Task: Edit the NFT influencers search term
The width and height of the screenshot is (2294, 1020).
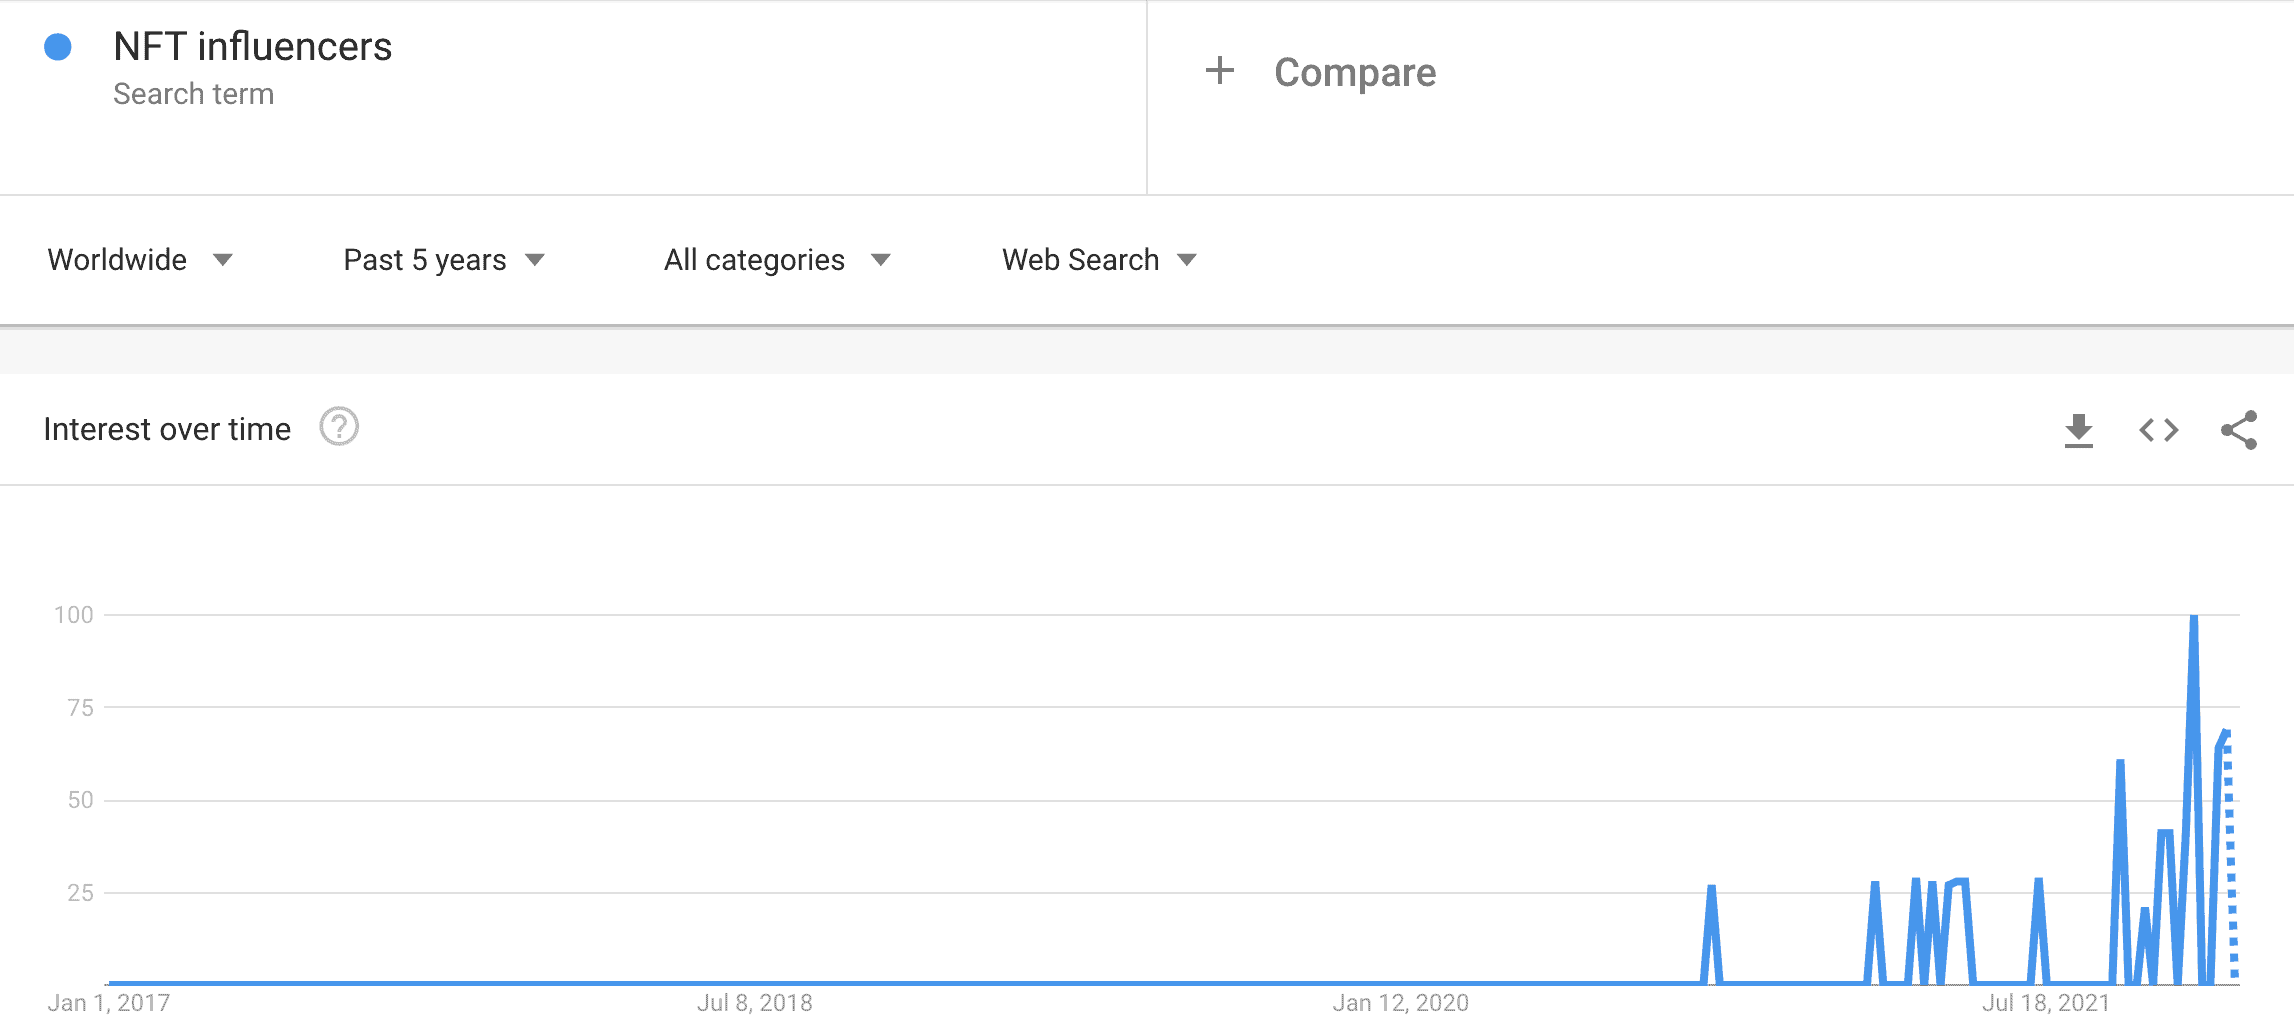Action: (x=253, y=47)
